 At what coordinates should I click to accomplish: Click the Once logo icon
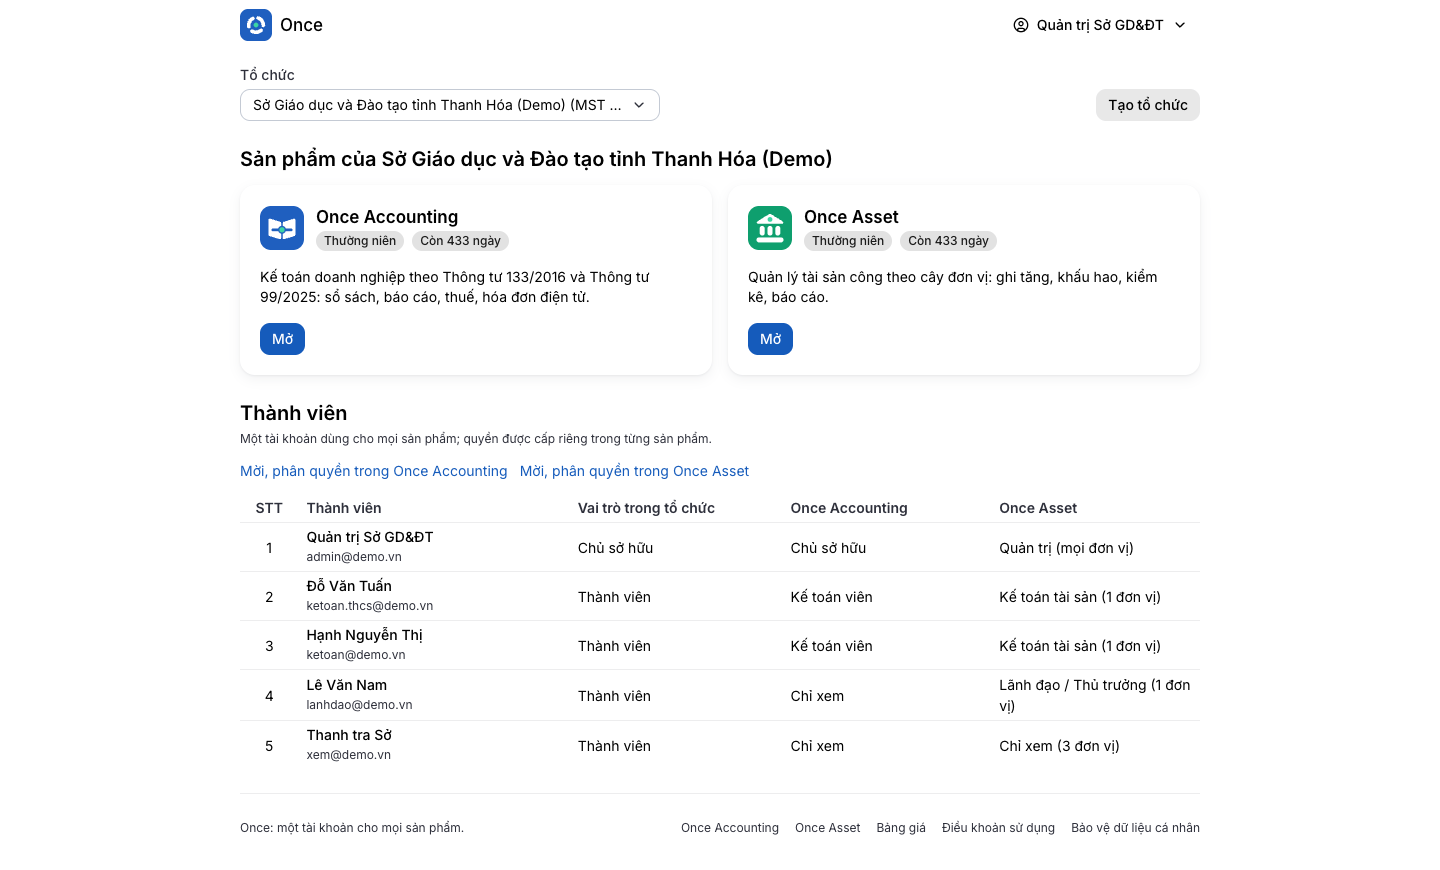click(256, 25)
